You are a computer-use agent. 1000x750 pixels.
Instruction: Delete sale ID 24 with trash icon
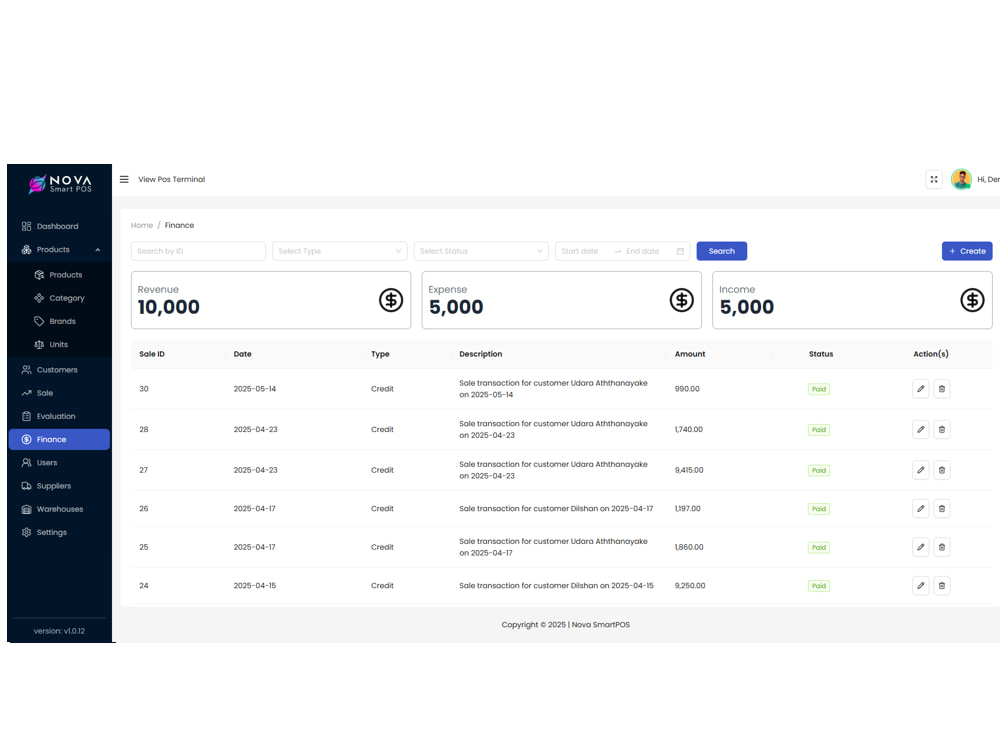pos(942,585)
